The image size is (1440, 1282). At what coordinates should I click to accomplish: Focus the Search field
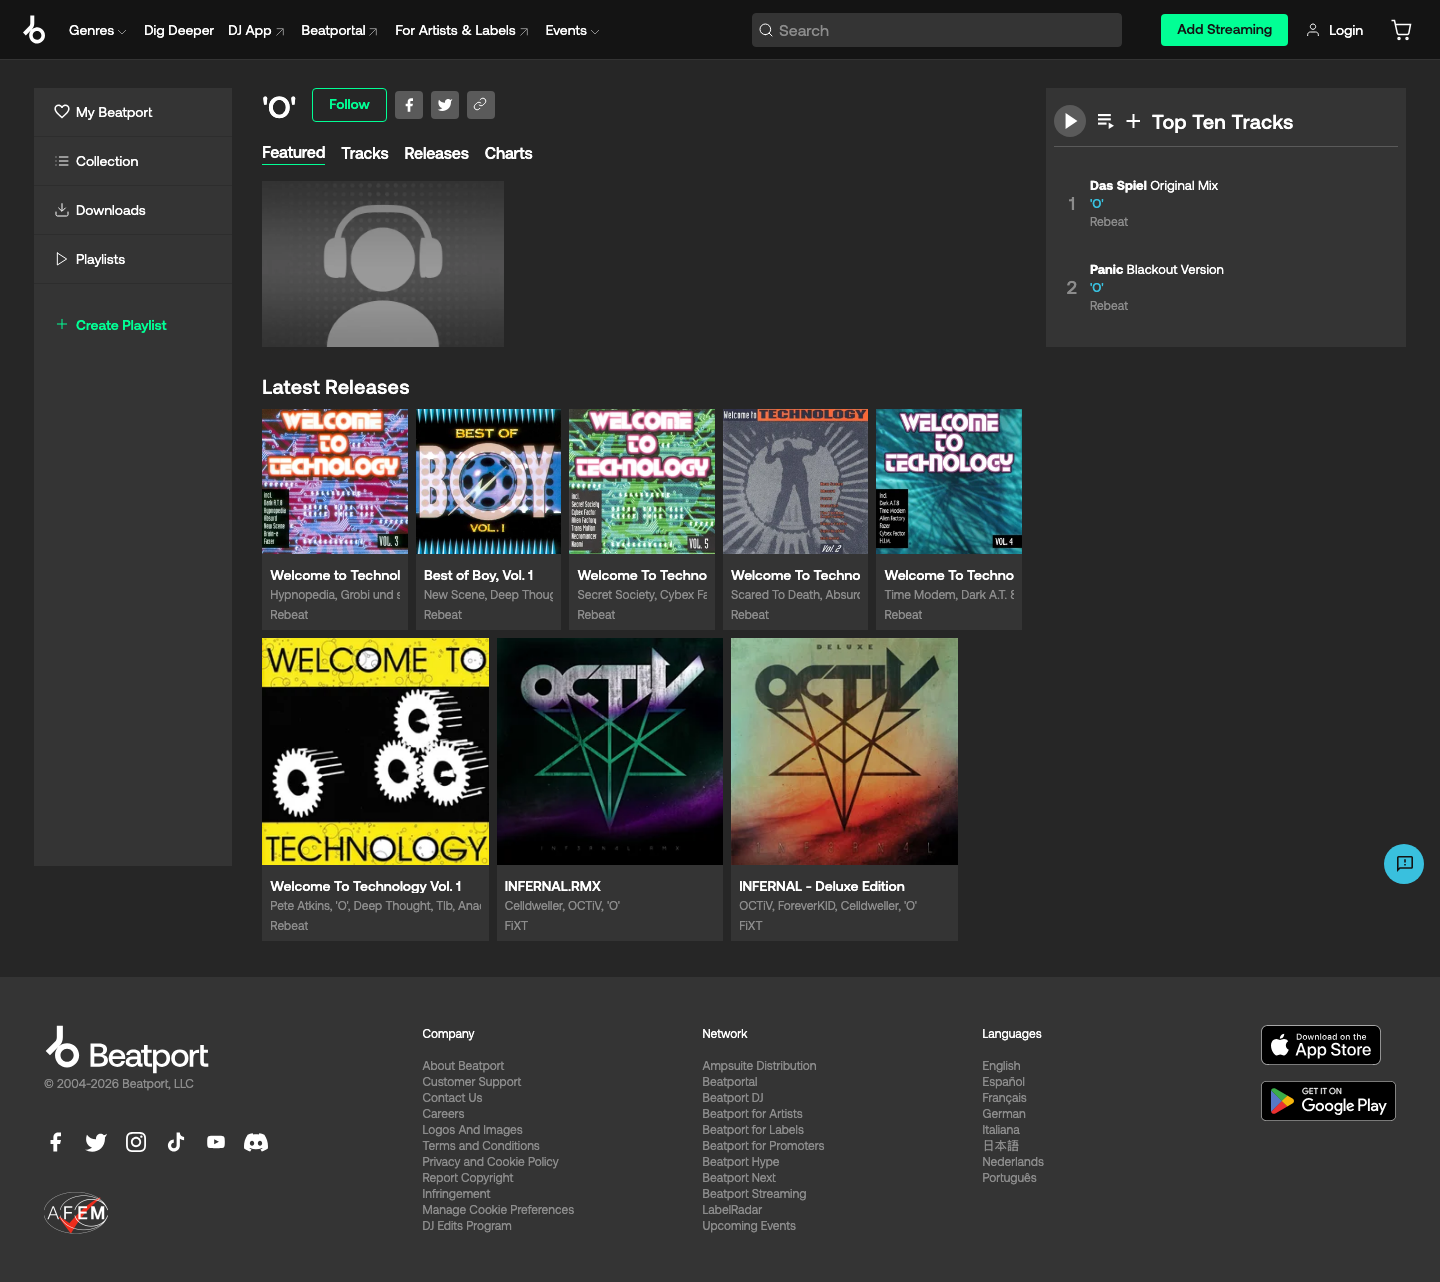[x=937, y=30]
